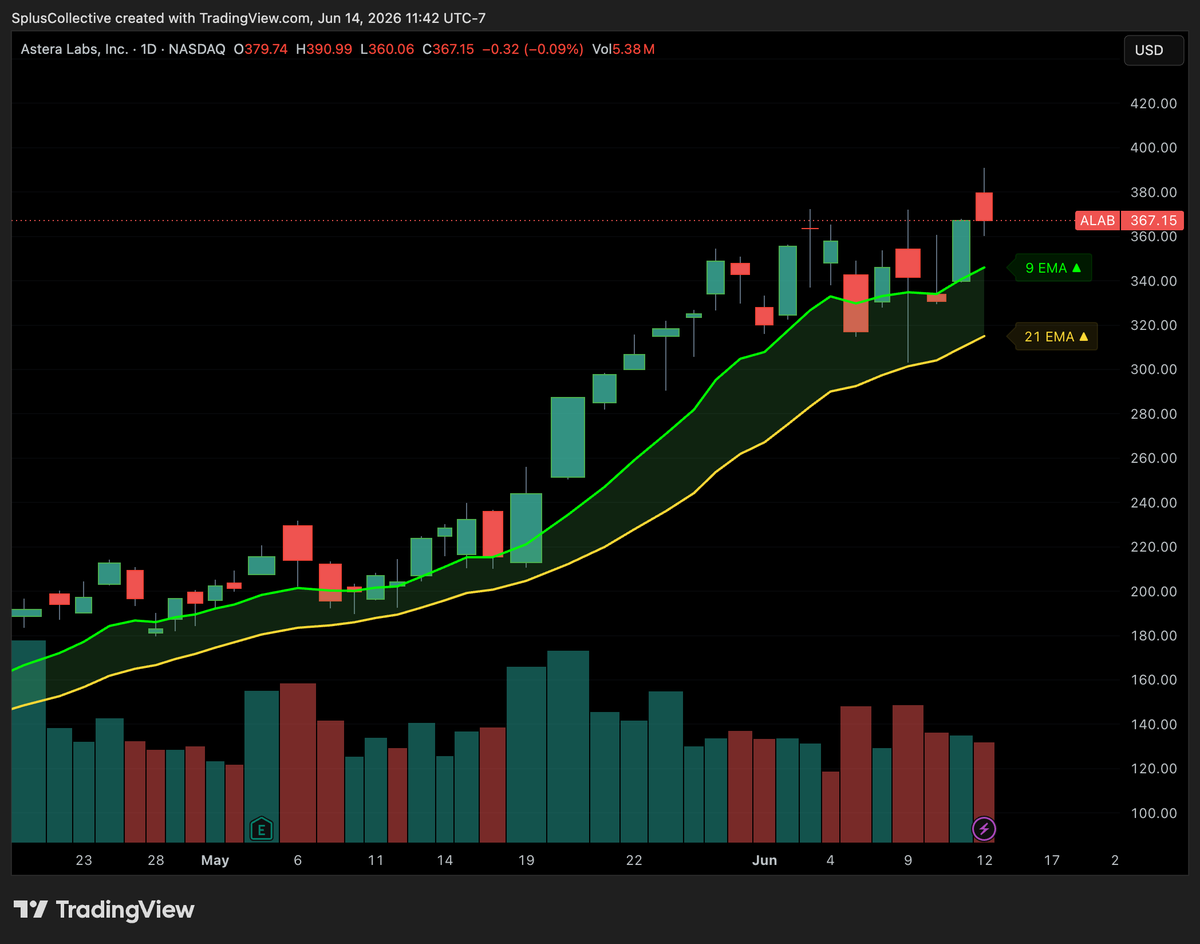Click the change value −0.32 (−0.09%)
The width and height of the screenshot is (1200, 944).
pyautogui.click(x=535, y=49)
